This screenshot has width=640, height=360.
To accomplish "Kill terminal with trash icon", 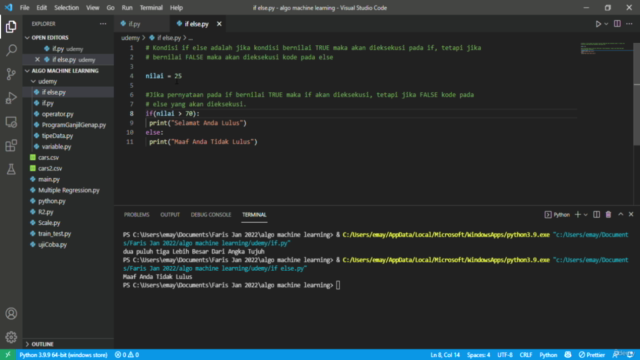I will 608,215.
